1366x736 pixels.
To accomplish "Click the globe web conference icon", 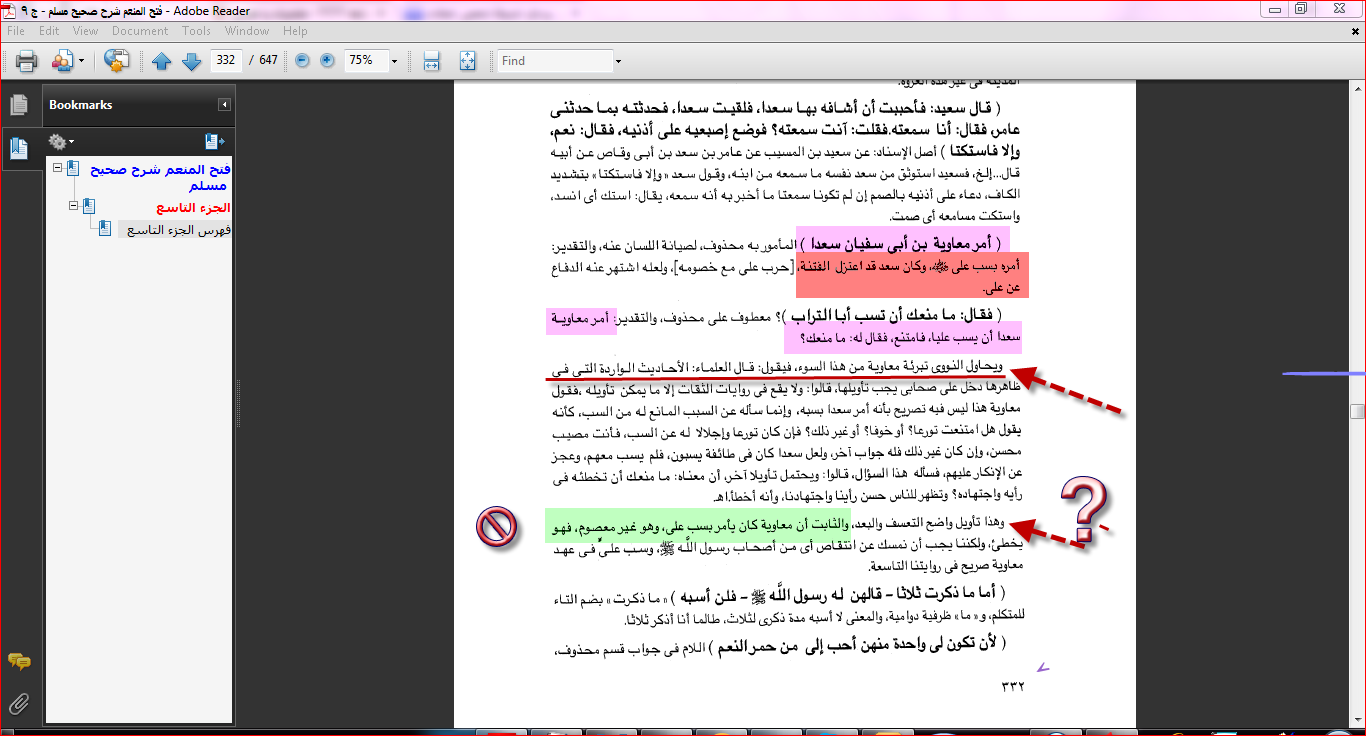I will [x=117, y=61].
